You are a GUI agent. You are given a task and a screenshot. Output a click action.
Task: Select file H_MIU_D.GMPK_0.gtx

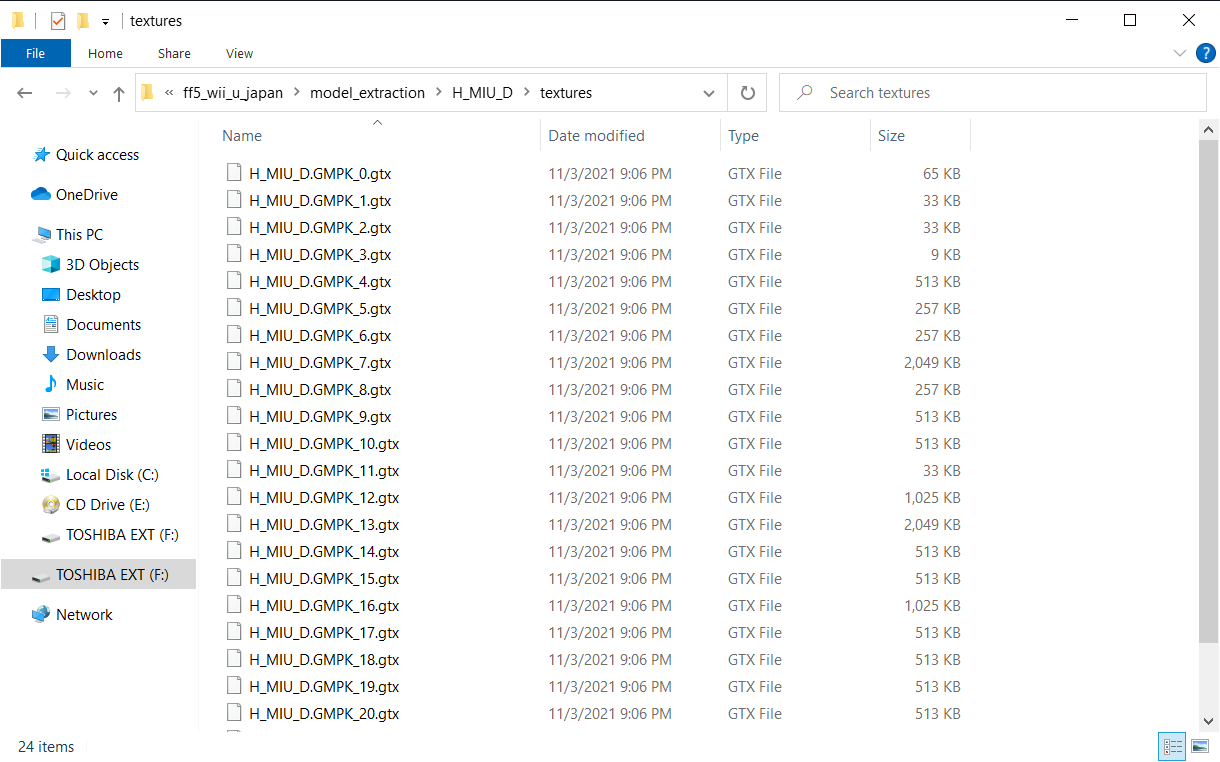(320, 173)
